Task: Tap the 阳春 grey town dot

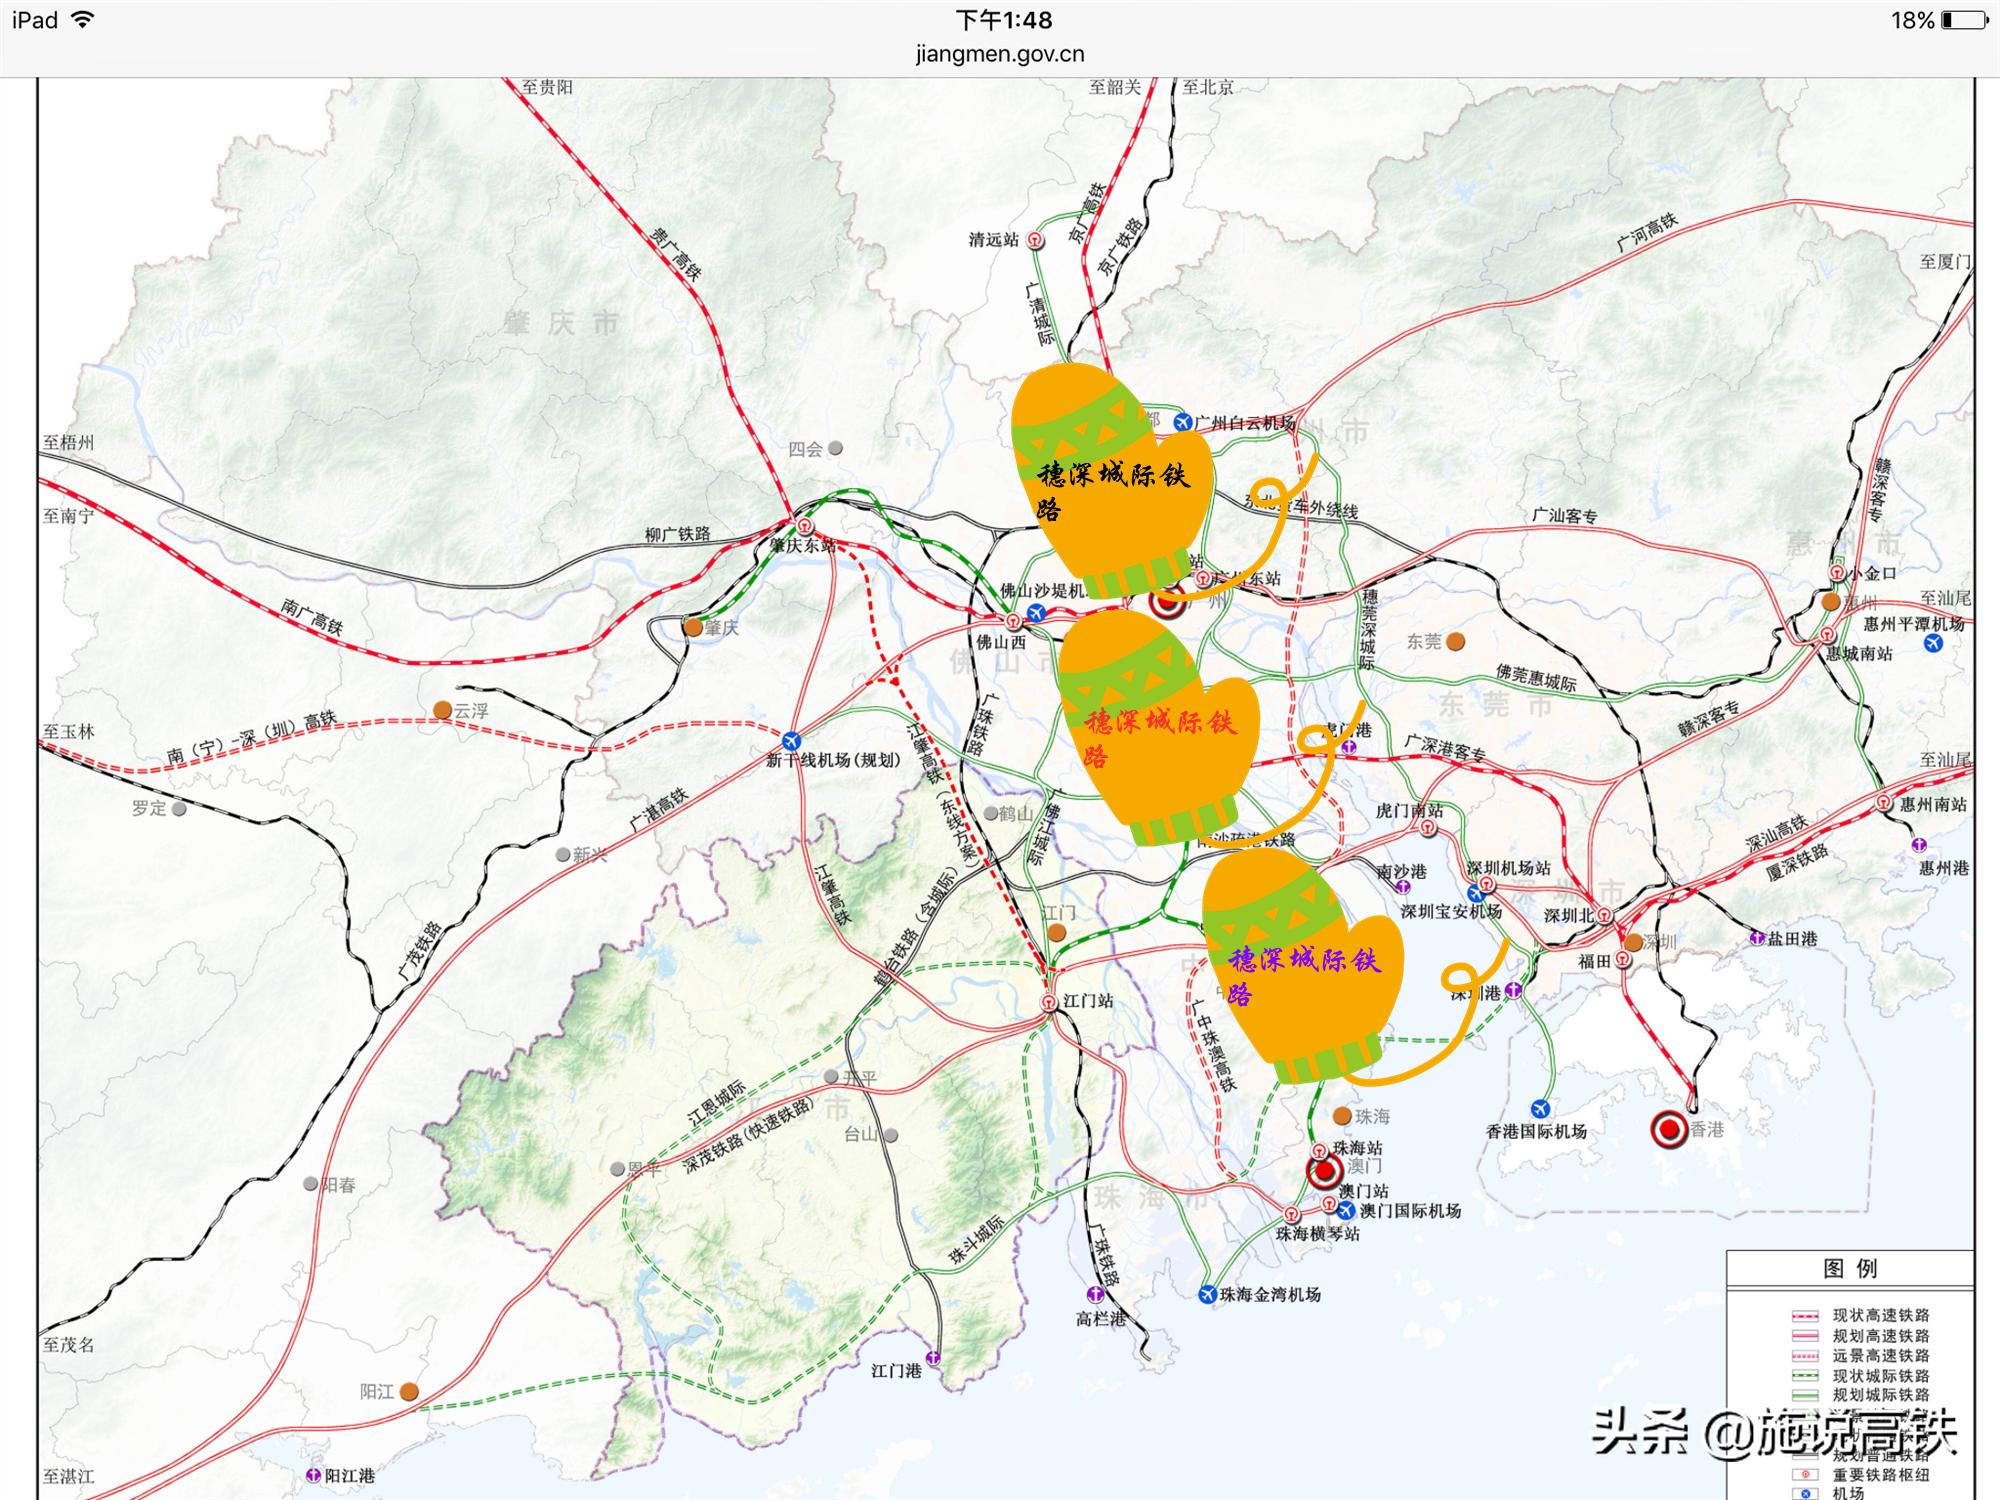Action: pos(311,1184)
